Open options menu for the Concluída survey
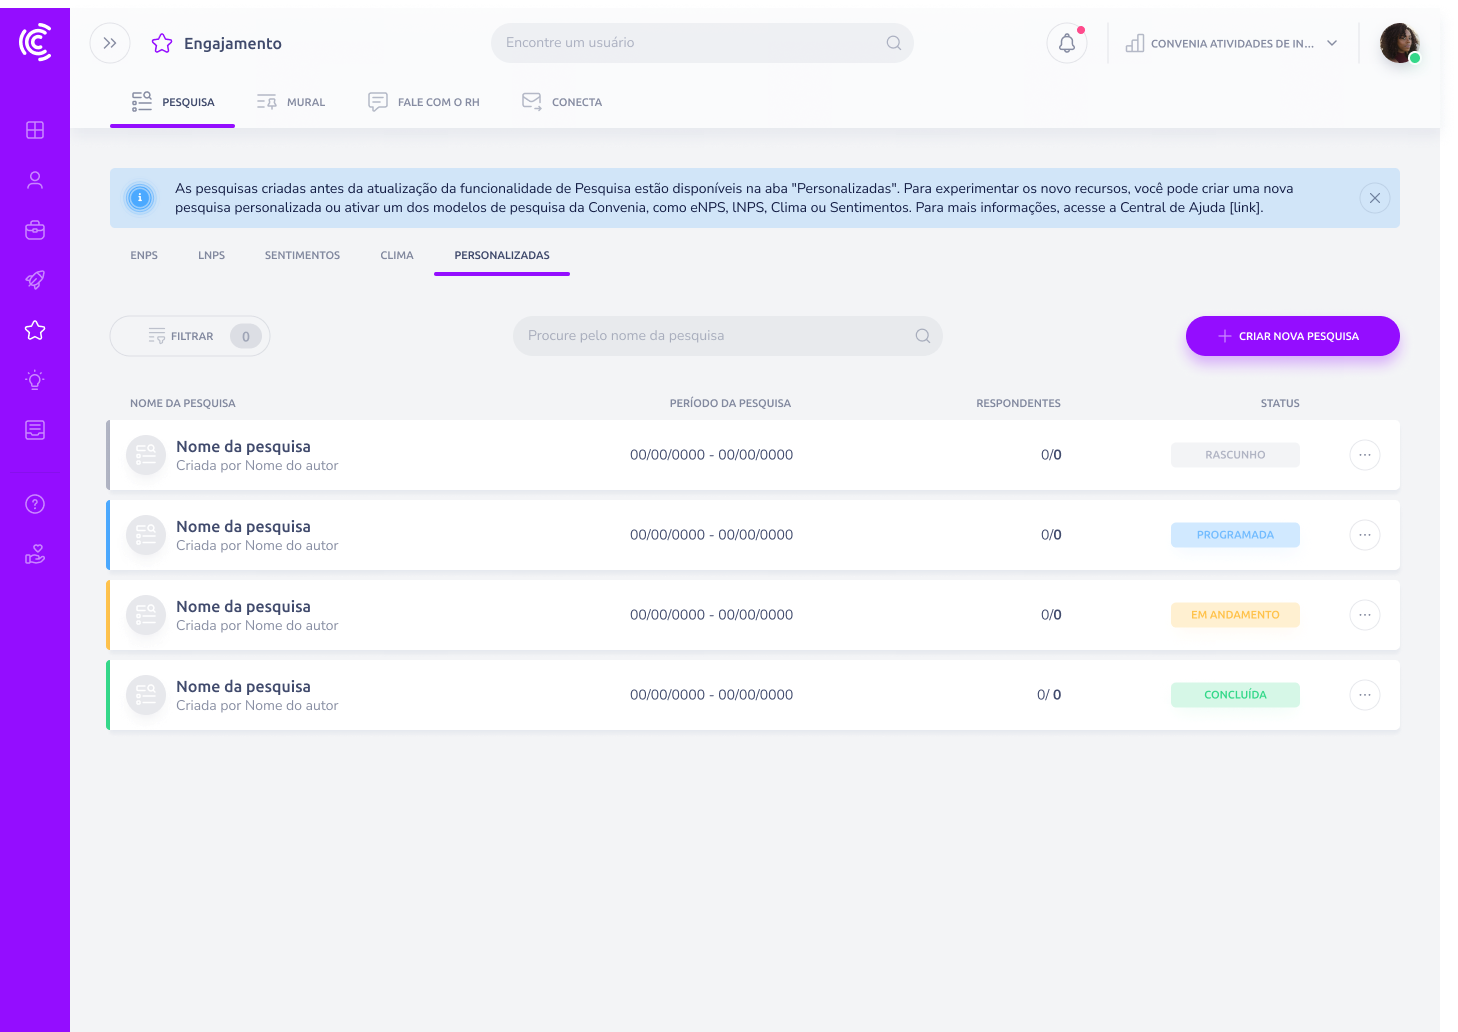 (1364, 695)
